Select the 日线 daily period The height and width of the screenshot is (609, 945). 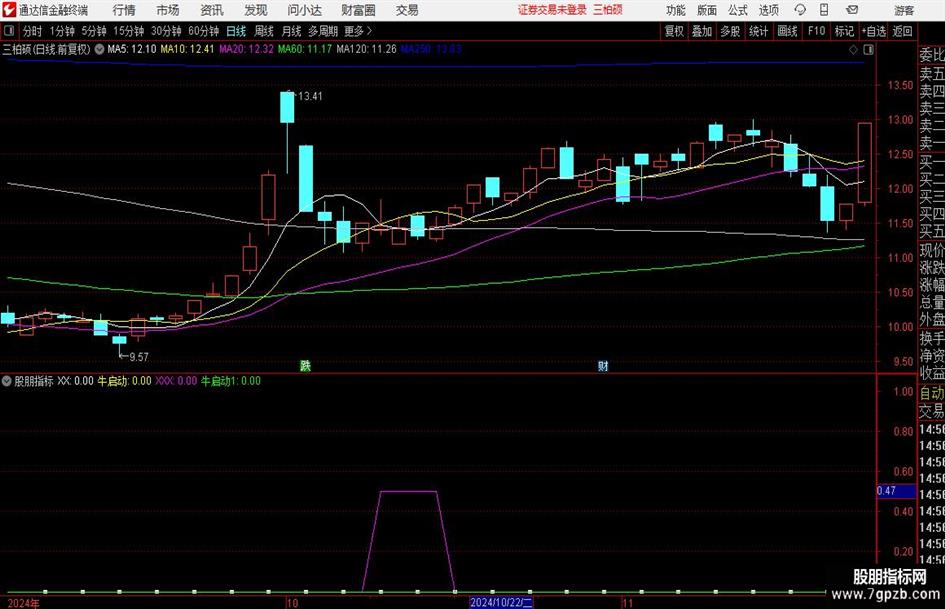tap(236, 31)
